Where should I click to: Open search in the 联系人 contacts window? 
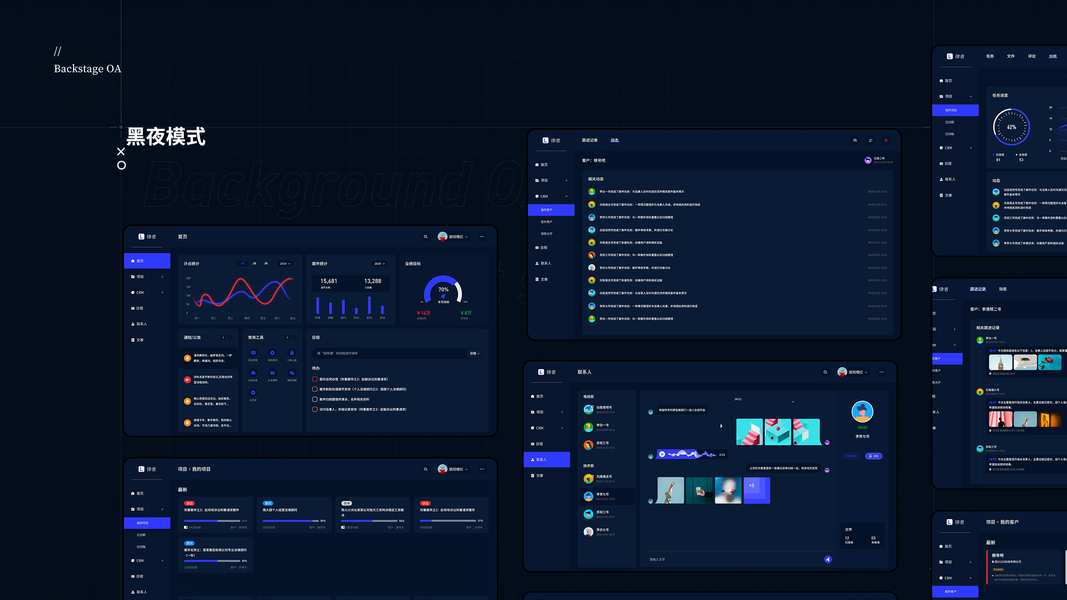tap(825, 372)
